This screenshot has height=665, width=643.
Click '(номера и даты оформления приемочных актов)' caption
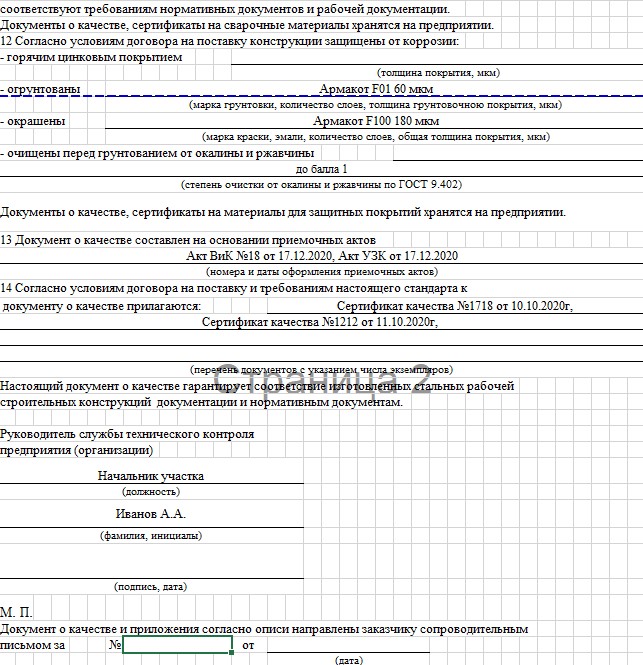(x=322, y=271)
